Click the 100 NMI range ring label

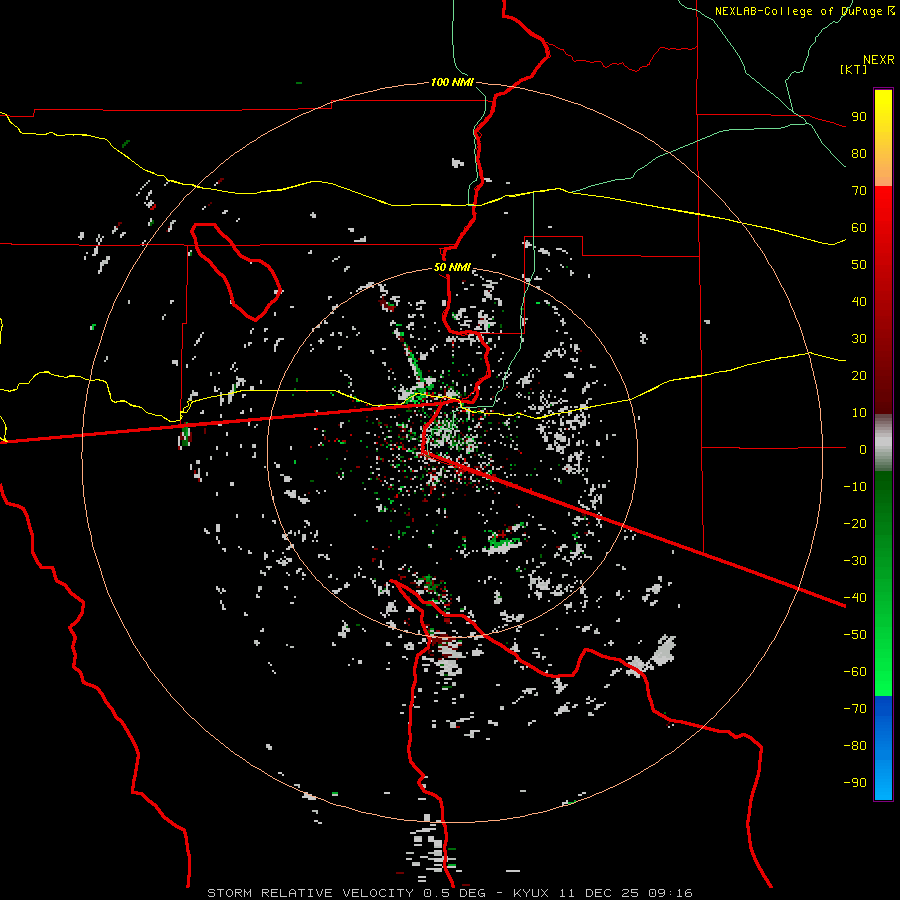coord(452,82)
